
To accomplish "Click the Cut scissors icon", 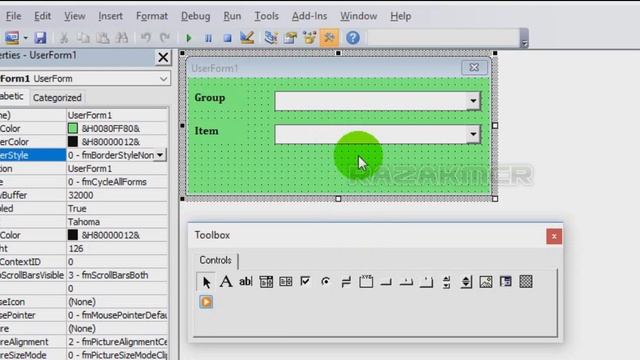I will (x=64, y=38).
